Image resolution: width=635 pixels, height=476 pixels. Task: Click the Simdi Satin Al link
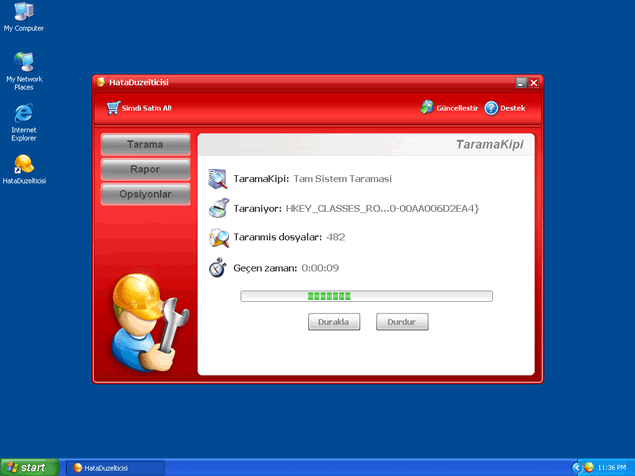point(147,108)
